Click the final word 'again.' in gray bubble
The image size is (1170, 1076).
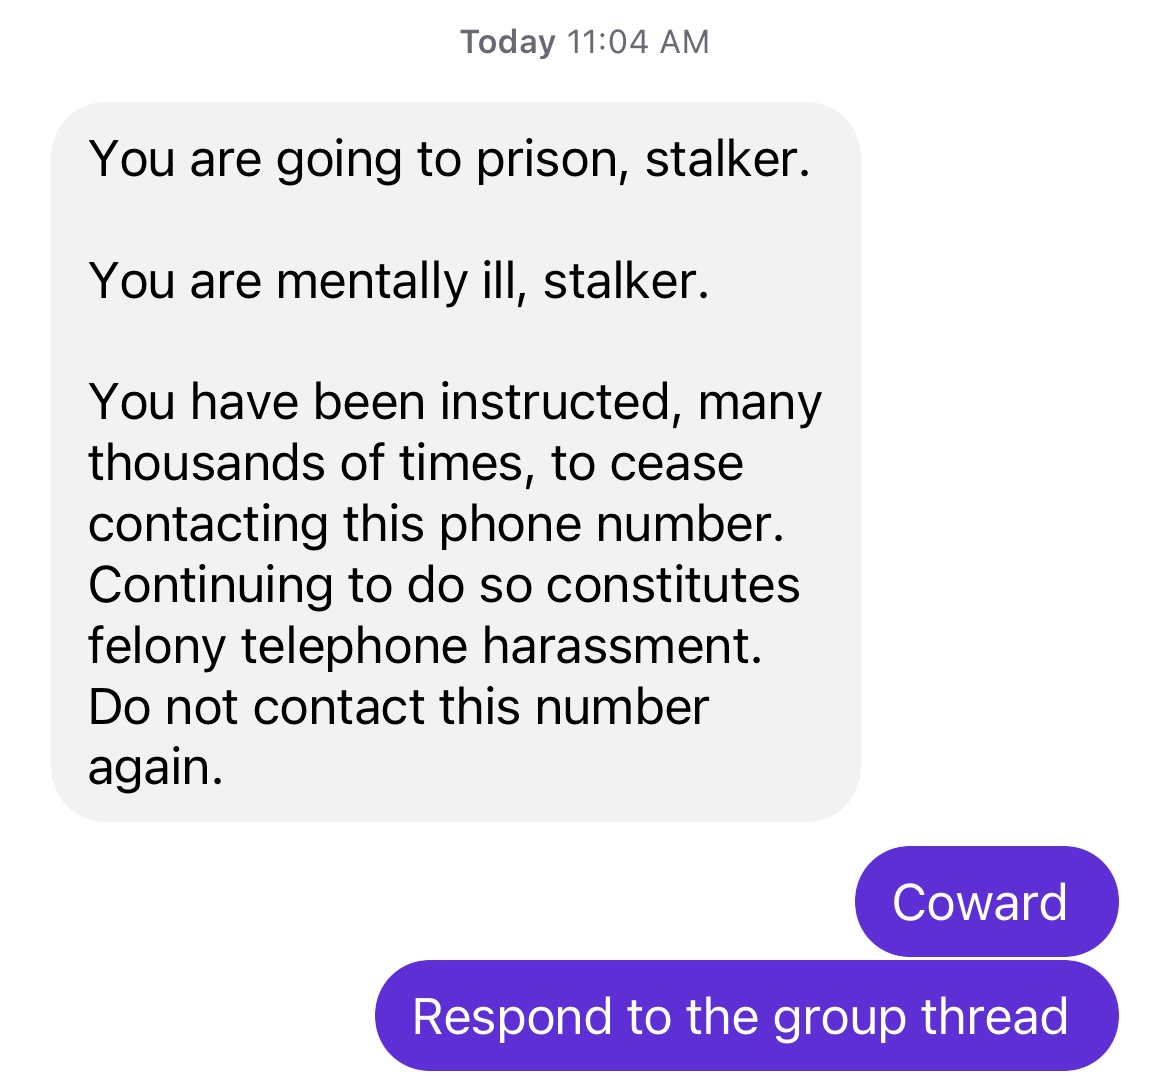[156, 769]
